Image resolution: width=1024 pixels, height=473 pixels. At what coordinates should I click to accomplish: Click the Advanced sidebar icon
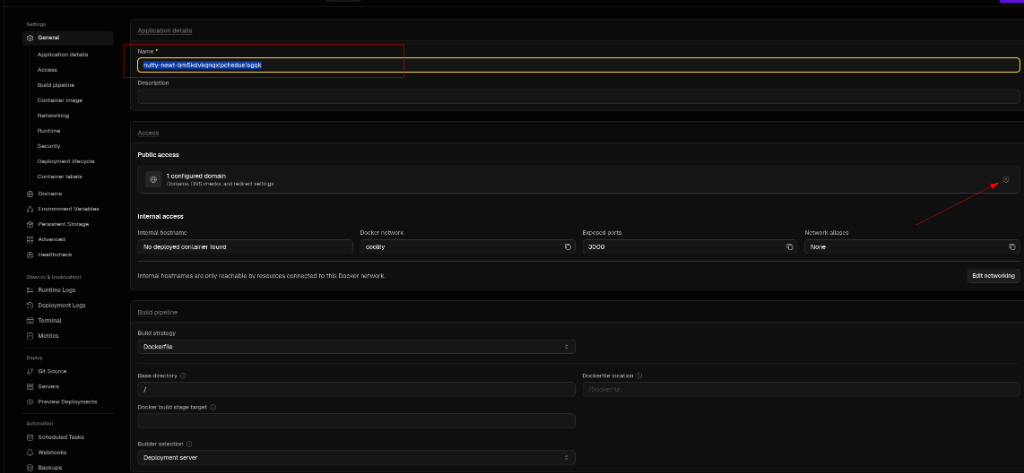point(30,239)
